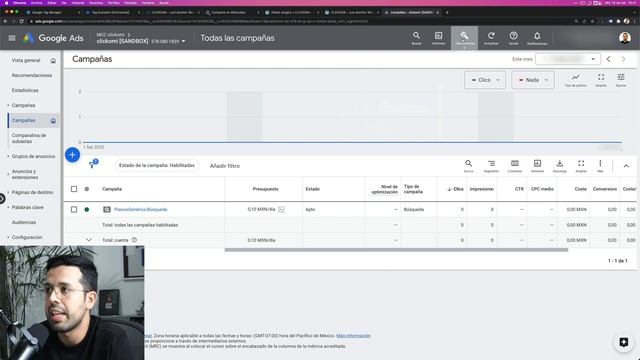Click the Google Ads logo
Screen dimensions: 640x360
coord(53,38)
